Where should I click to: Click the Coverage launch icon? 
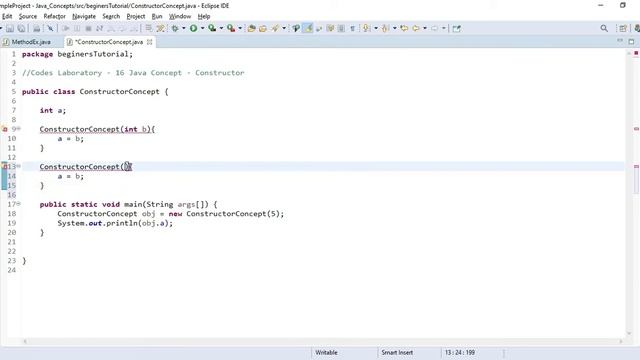point(212,28)
